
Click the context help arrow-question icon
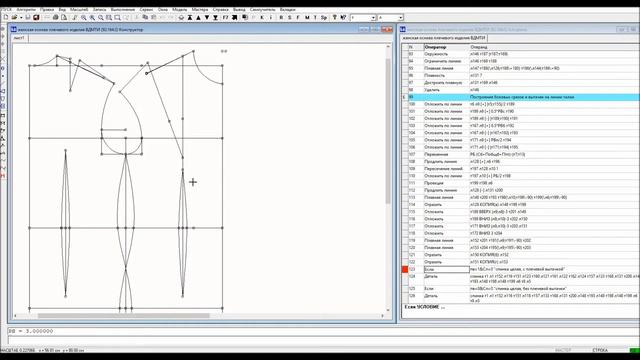coord(343,18)
